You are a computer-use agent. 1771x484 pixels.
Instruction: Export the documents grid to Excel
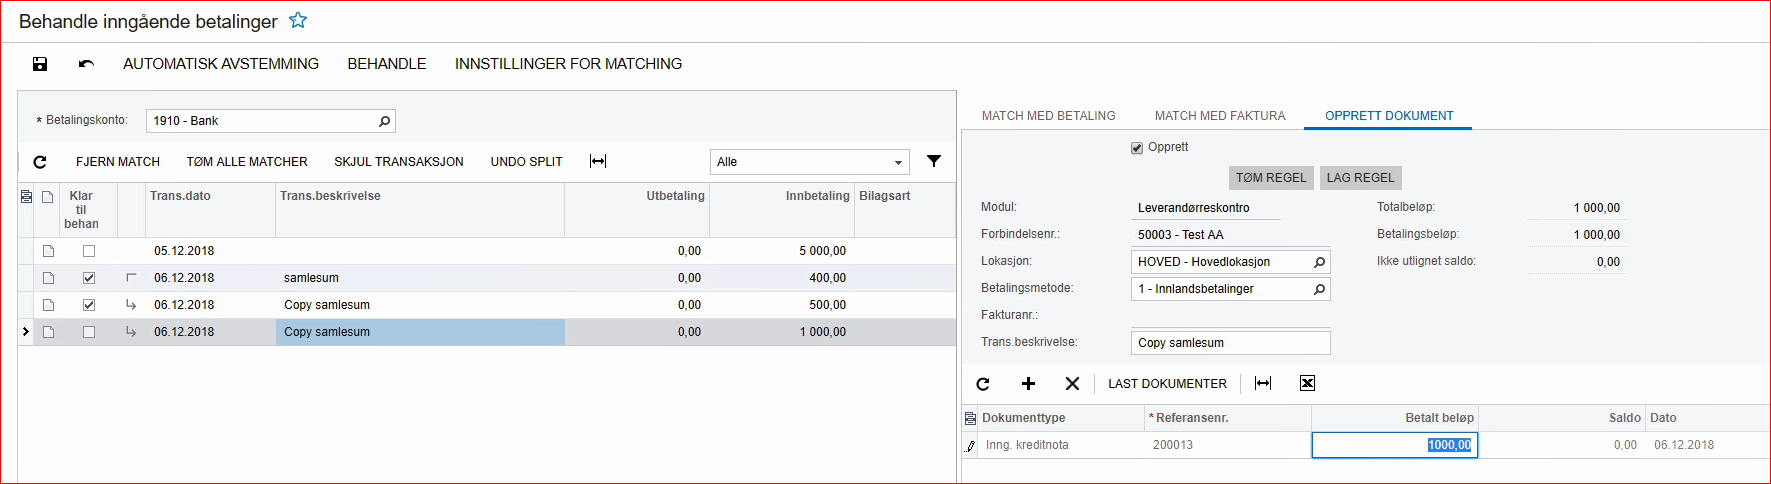tap(1307, 383)
